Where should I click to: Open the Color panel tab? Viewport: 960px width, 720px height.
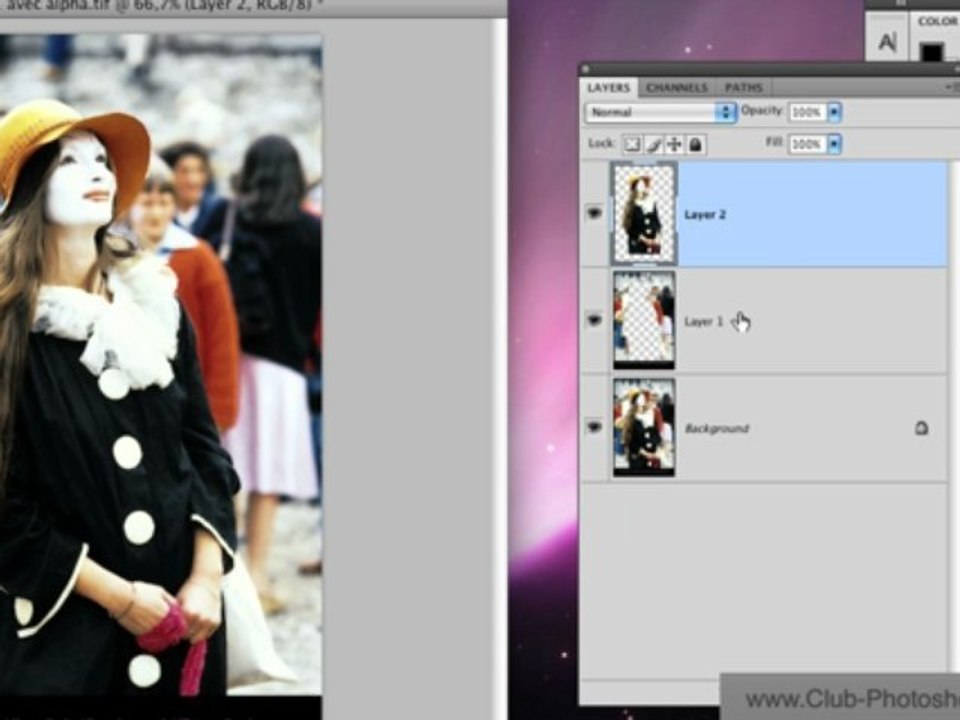[x=937, y=21]
